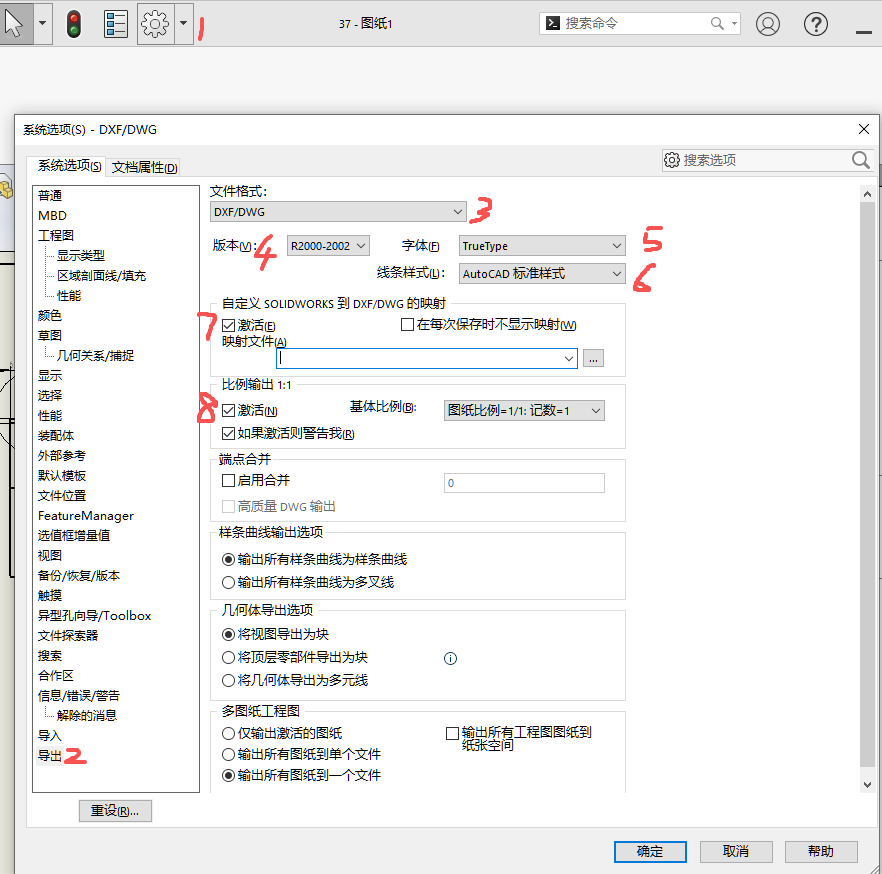Select 导入 in the options list
Image resolution: width=882 pixels, height=874 pixels.
pyautogui.click(x=50, y=736)
